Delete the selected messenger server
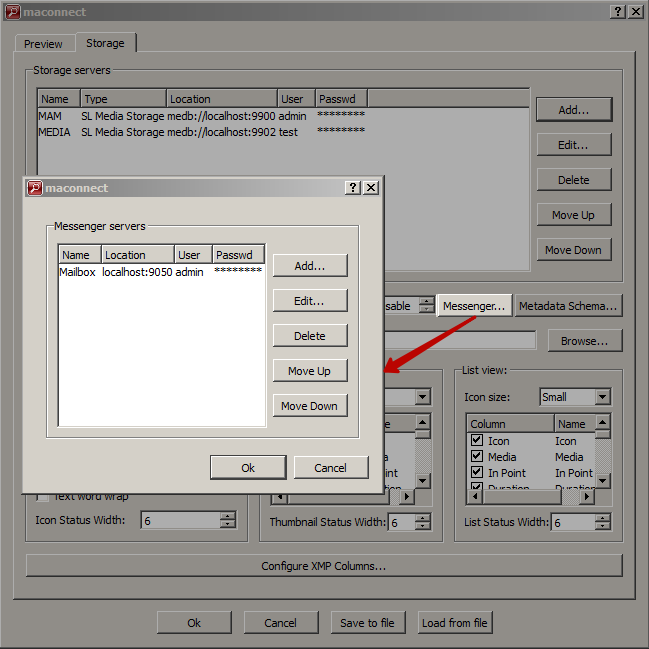The height and width of the screenshot is (649, 649). point(310,336)
